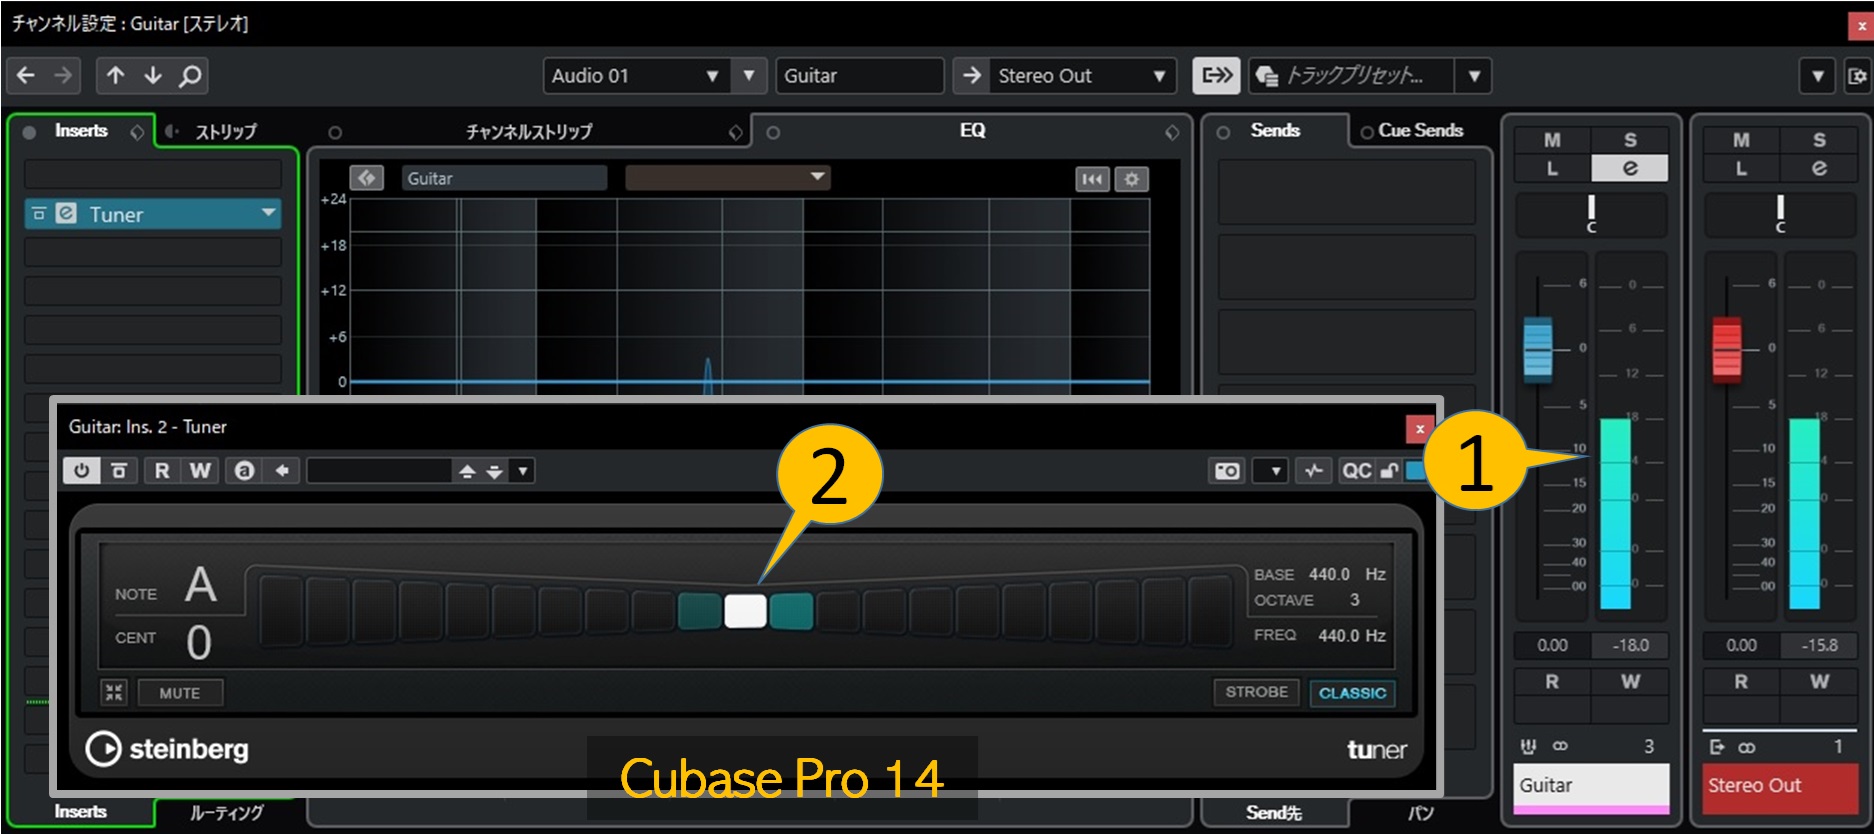
Task: Click the Guitar channel name field
Action: coord(1591,785)
